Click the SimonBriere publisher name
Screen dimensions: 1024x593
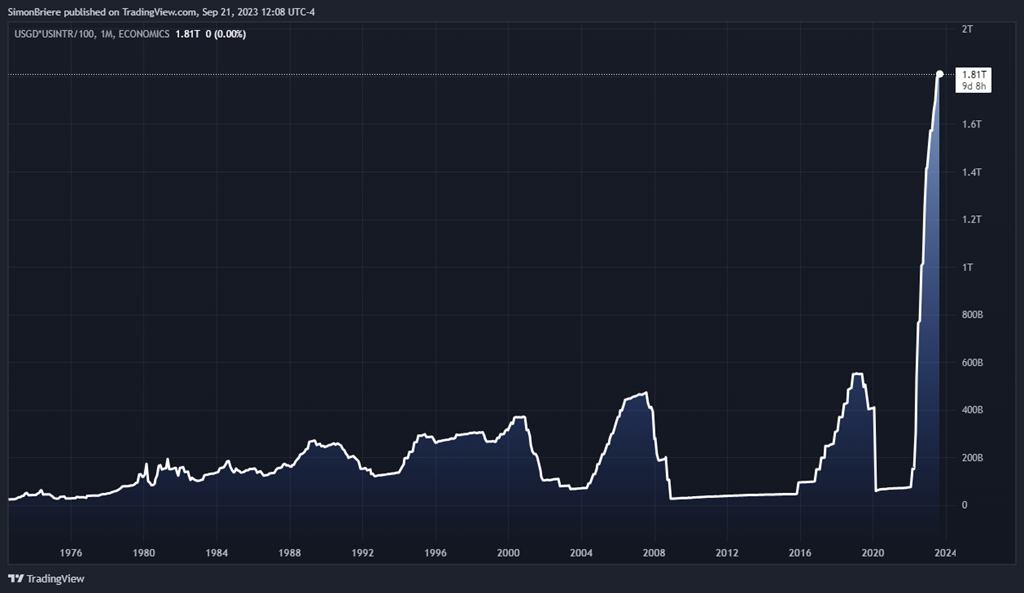point(37,10)
